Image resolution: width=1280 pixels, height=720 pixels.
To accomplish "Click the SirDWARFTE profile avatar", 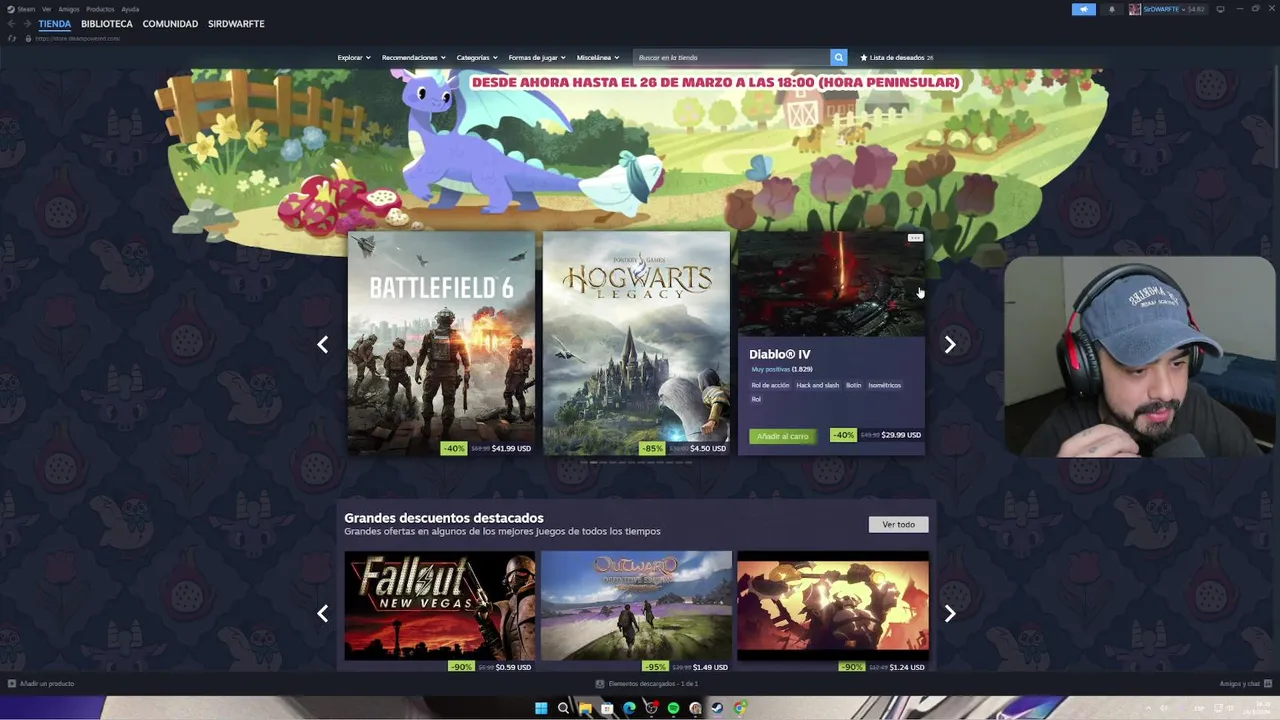I will tap(1135, 9).
